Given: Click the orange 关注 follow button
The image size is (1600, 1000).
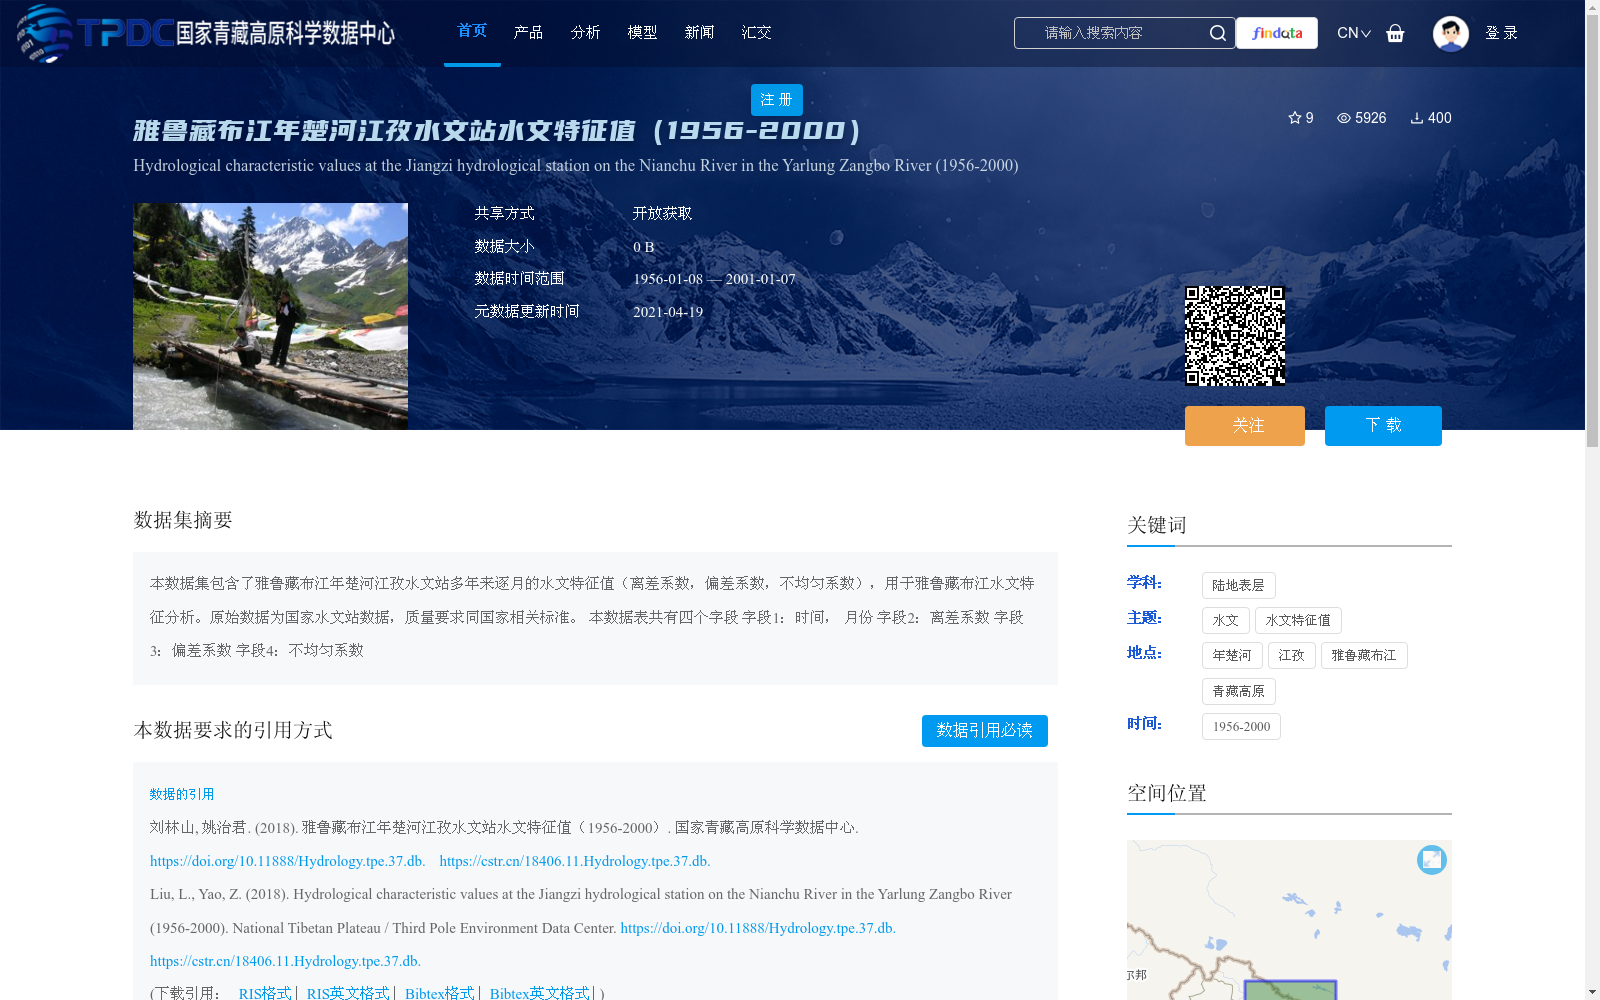Looking at the screenshot, I should pyautogui.click(x=1245, y=426).
